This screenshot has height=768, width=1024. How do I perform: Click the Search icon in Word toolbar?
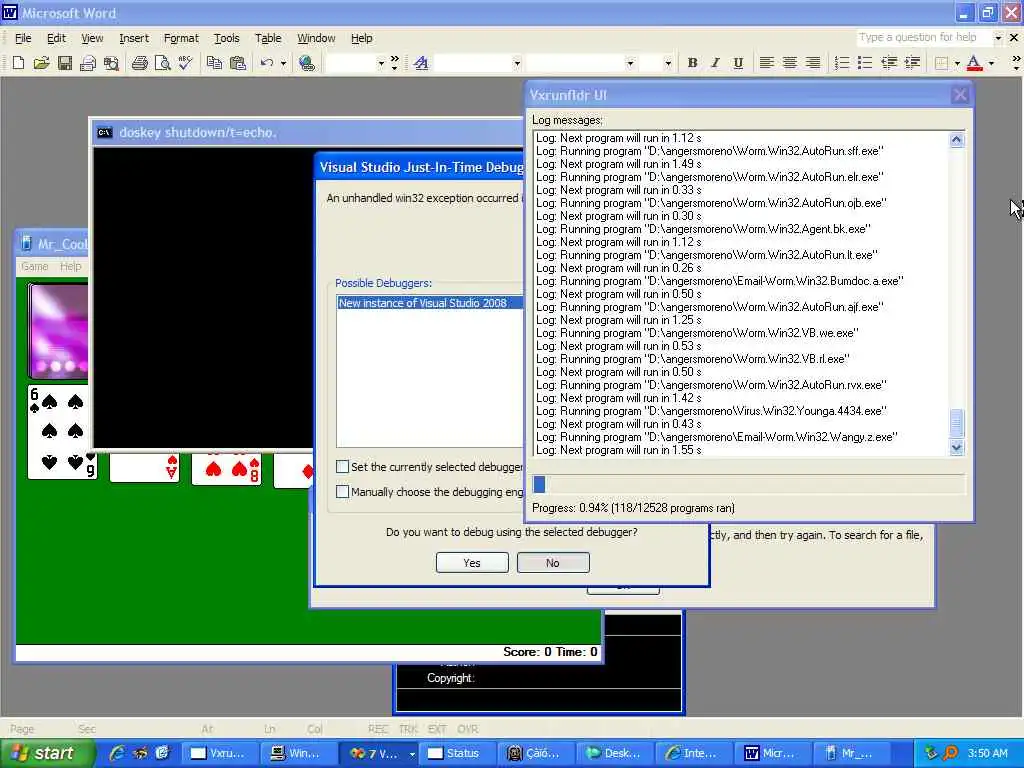pos(111,63)
